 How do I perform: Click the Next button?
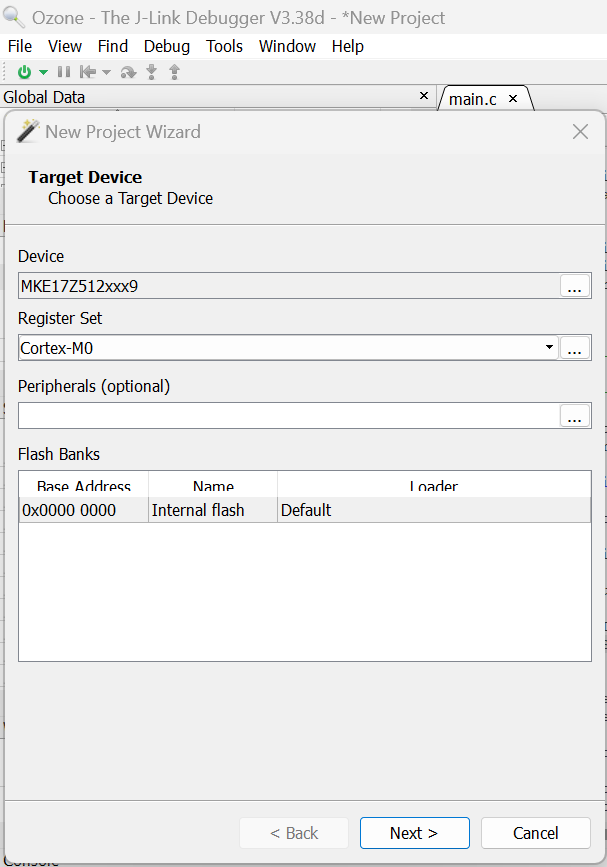[x=414, y=833]
